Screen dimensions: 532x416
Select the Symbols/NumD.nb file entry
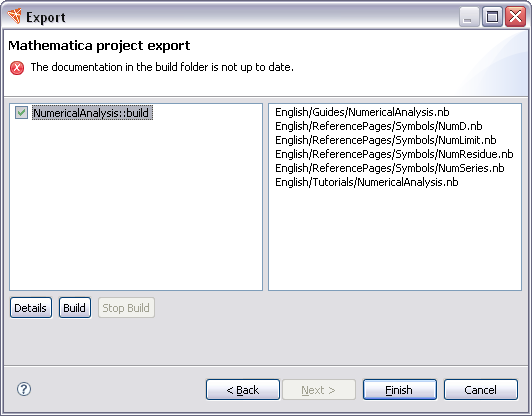click(x=379, y=126)
